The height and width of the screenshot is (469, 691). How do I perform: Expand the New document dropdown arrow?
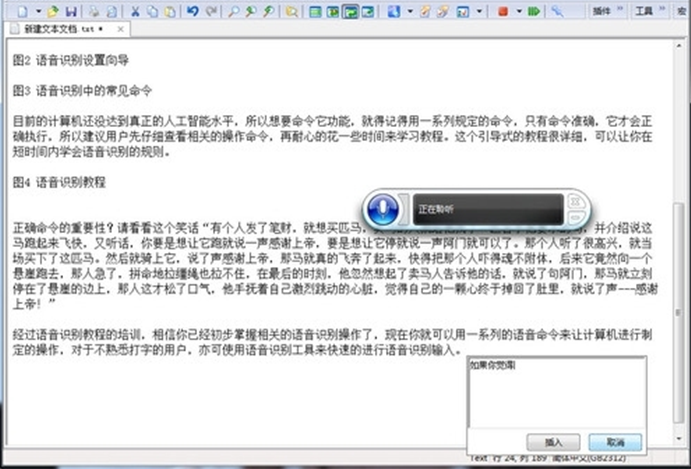37,11
